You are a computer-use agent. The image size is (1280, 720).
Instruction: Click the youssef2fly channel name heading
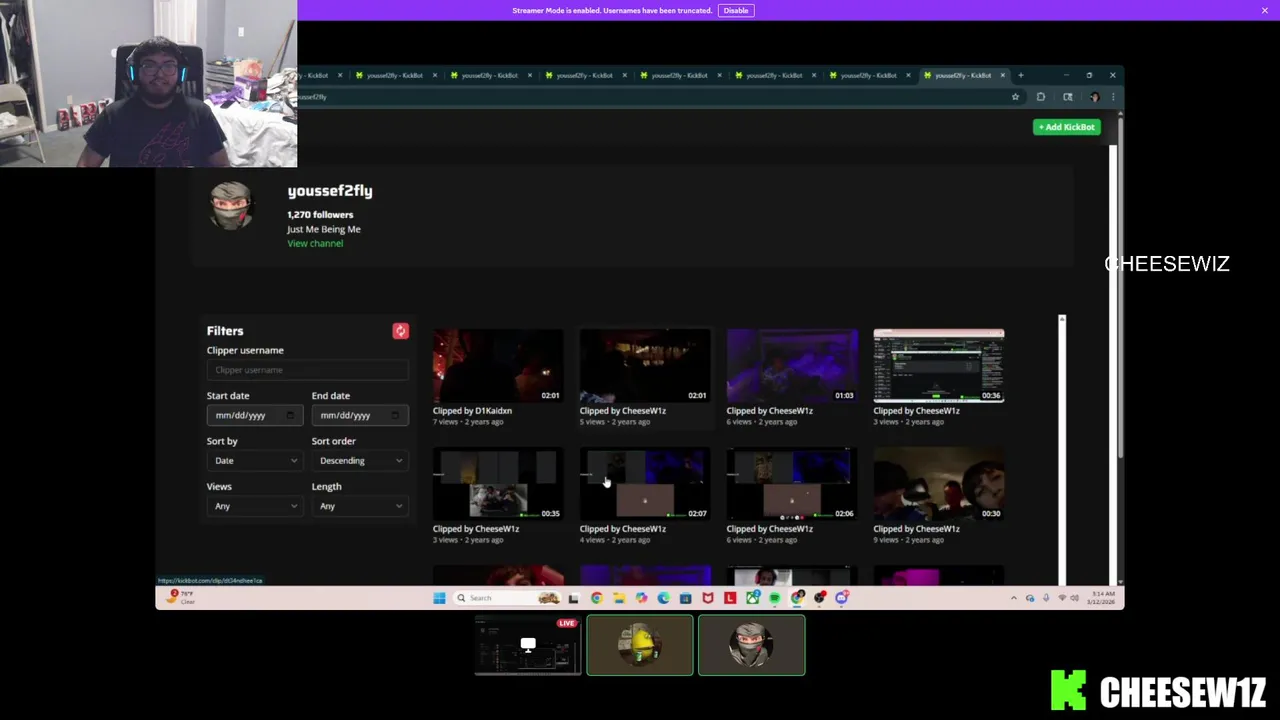[x=330, y=191]
